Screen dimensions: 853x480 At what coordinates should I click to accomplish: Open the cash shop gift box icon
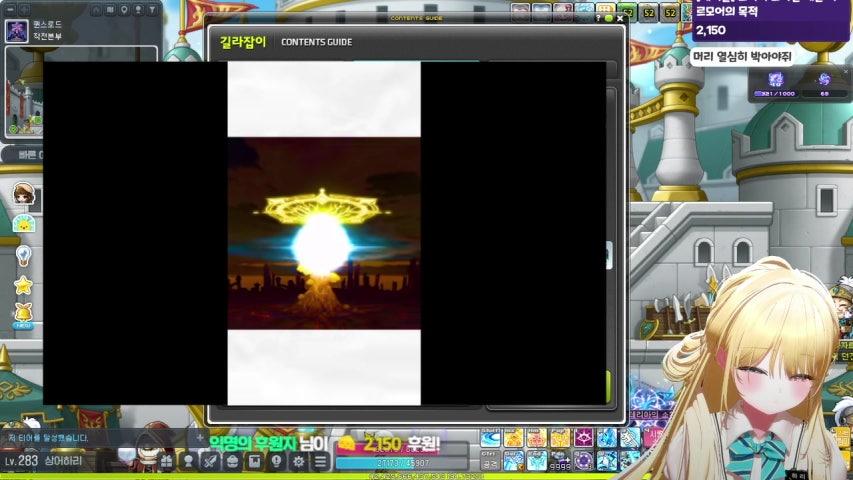pyautogui.click(x=166, y=462)
